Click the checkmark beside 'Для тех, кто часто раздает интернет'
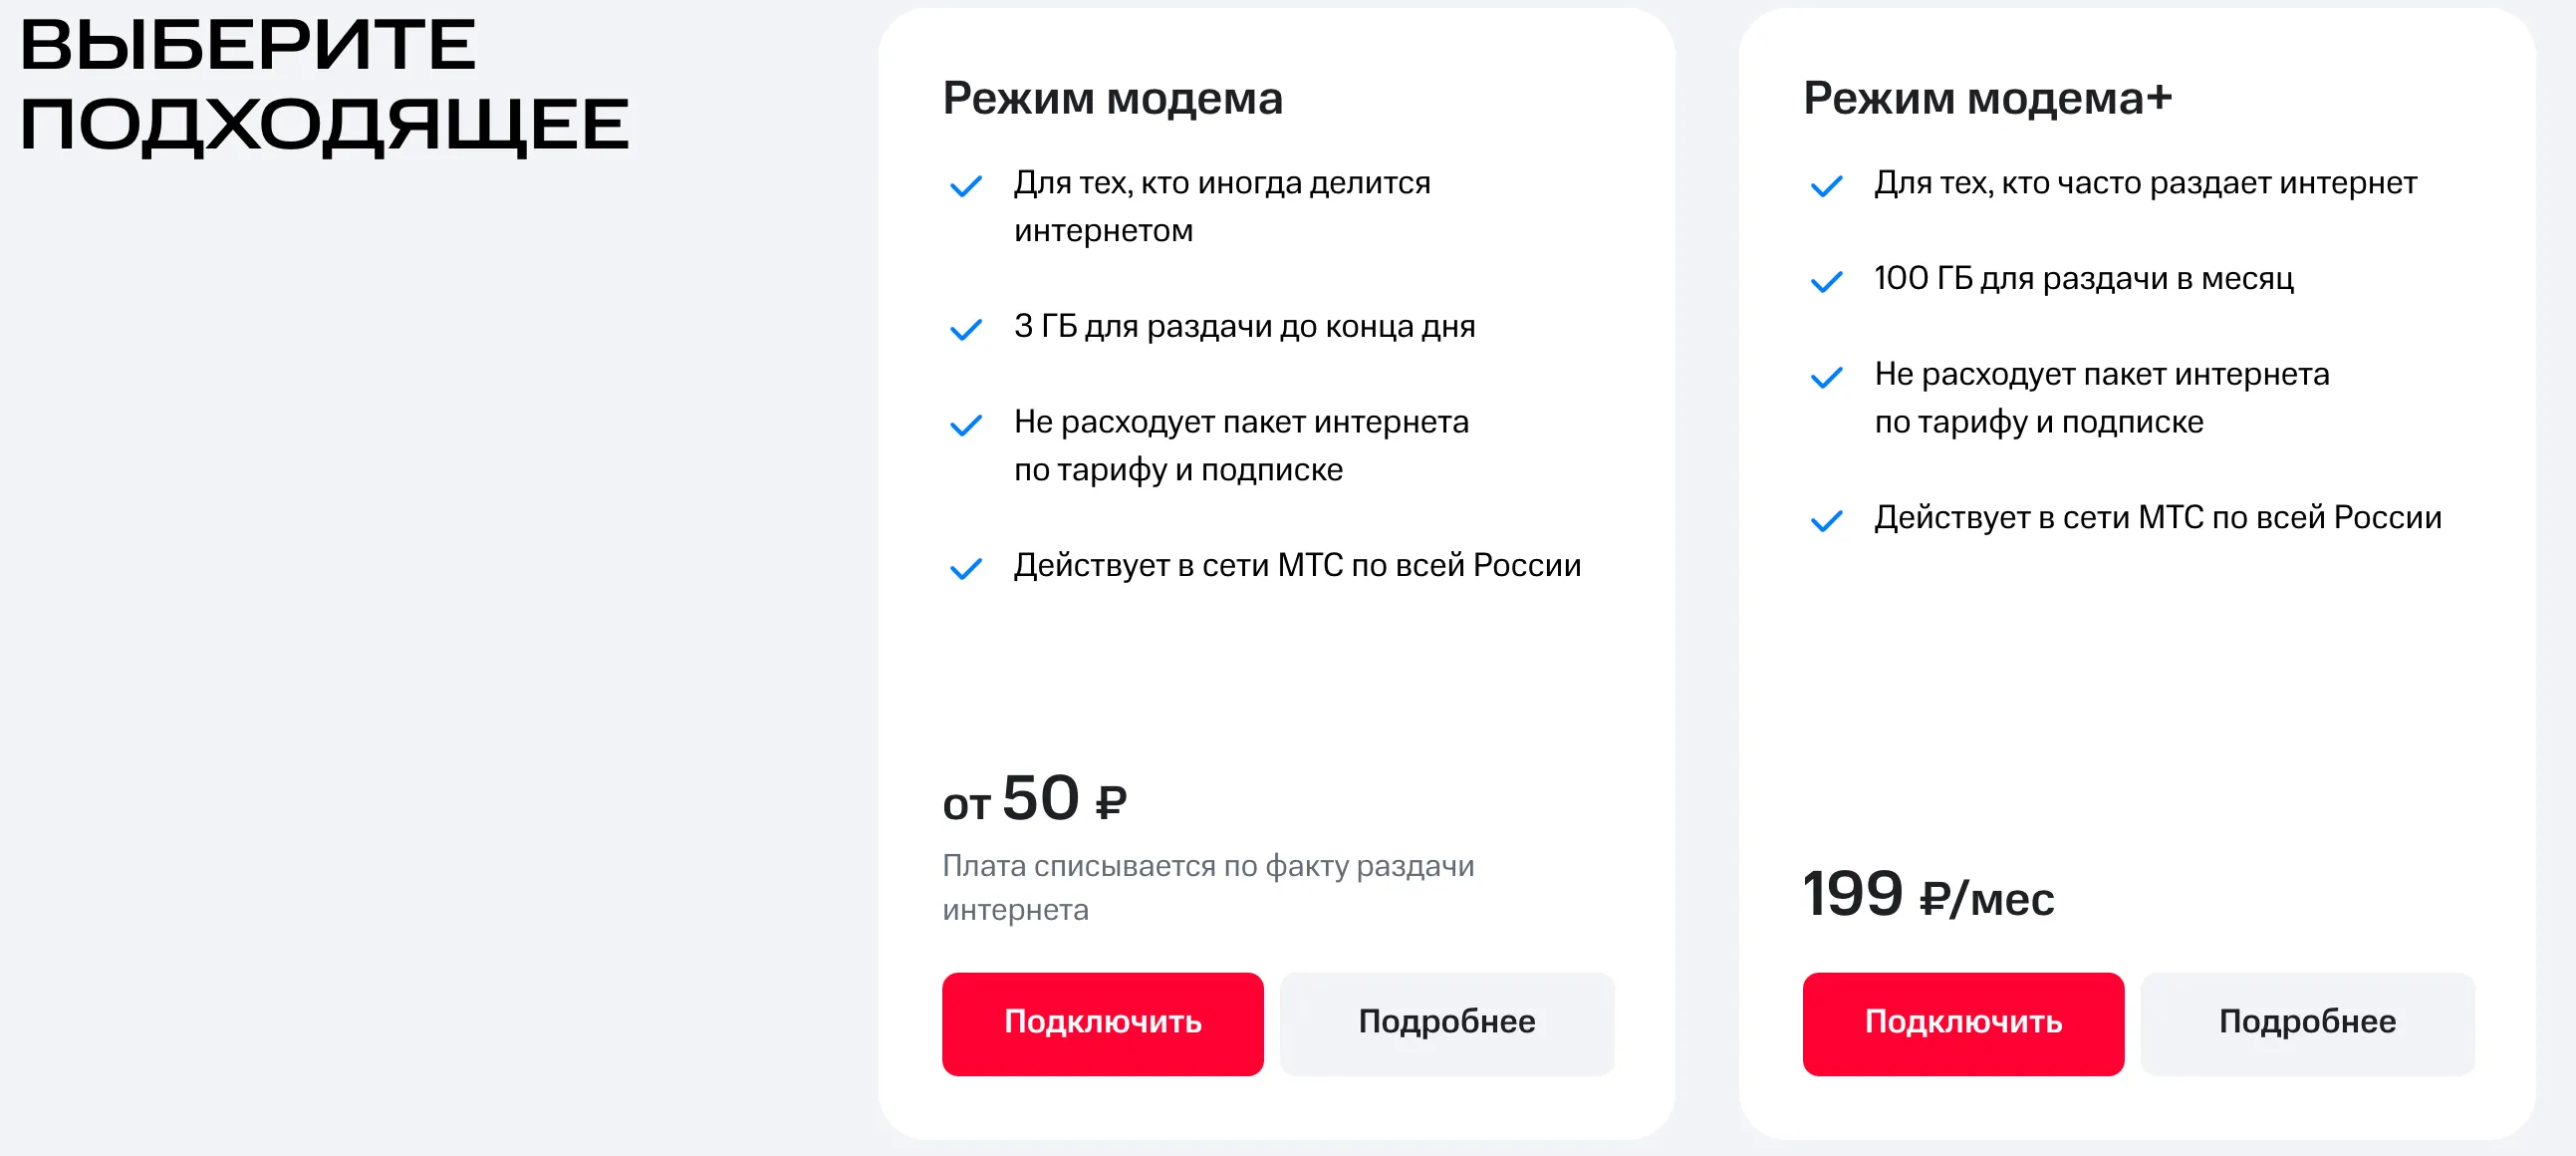Screen dimensions: 2576x1156 click(1826, 187)
